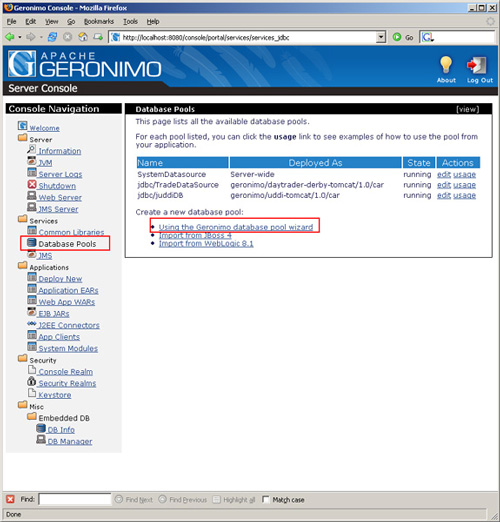Viewport: 500px width, 522px height.
Task: Click usage link for jdbc/TradeDataSource
Action: 464,185
